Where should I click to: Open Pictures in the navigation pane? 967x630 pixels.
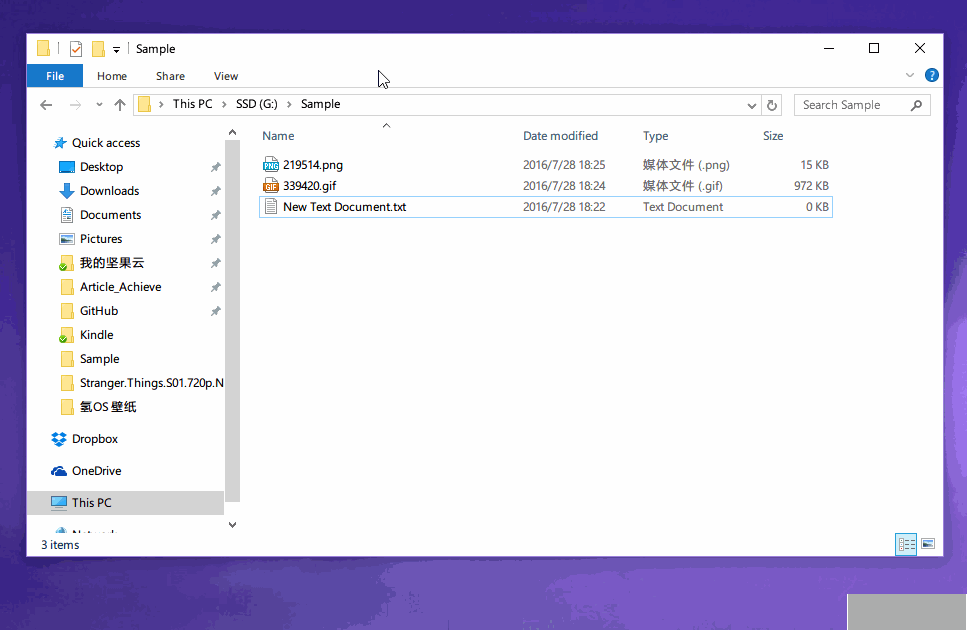click(x=101, y=239)
